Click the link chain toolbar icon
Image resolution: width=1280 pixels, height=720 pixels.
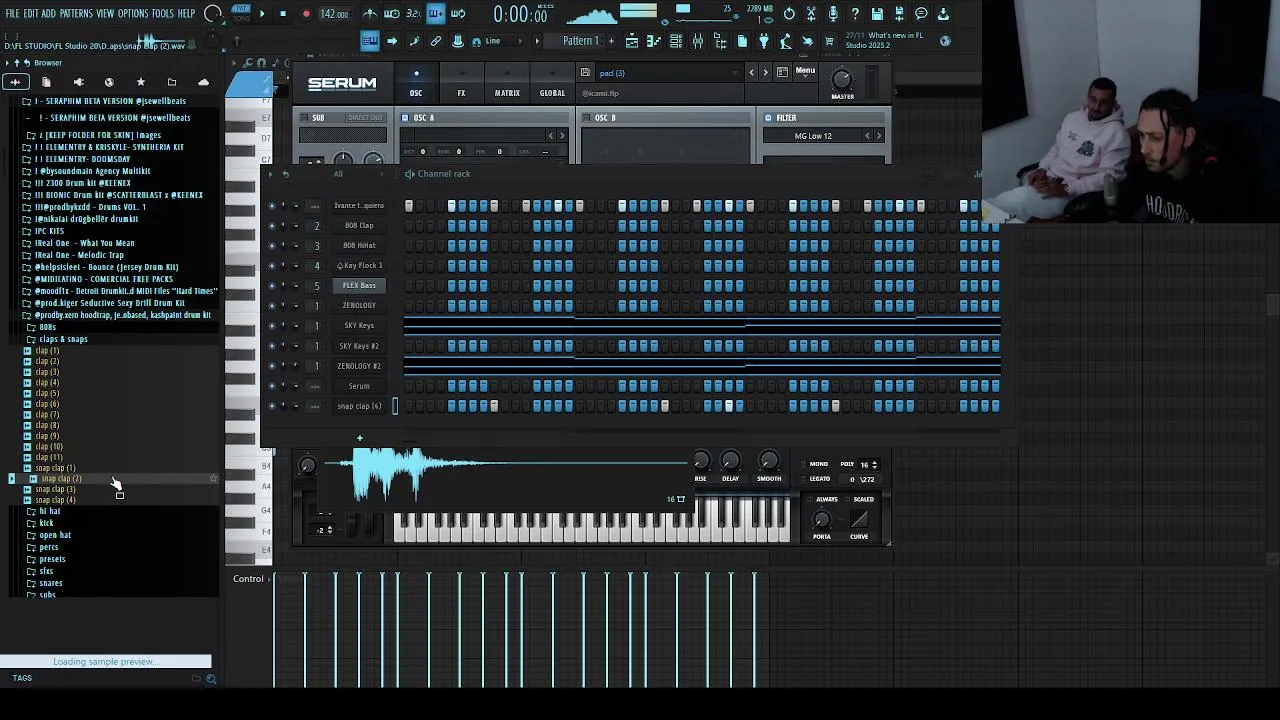click(x=436, y=41)
